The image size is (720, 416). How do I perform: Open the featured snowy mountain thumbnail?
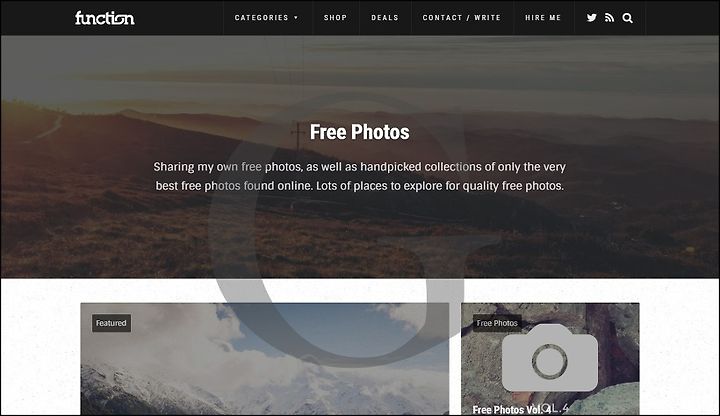[264, 359]
